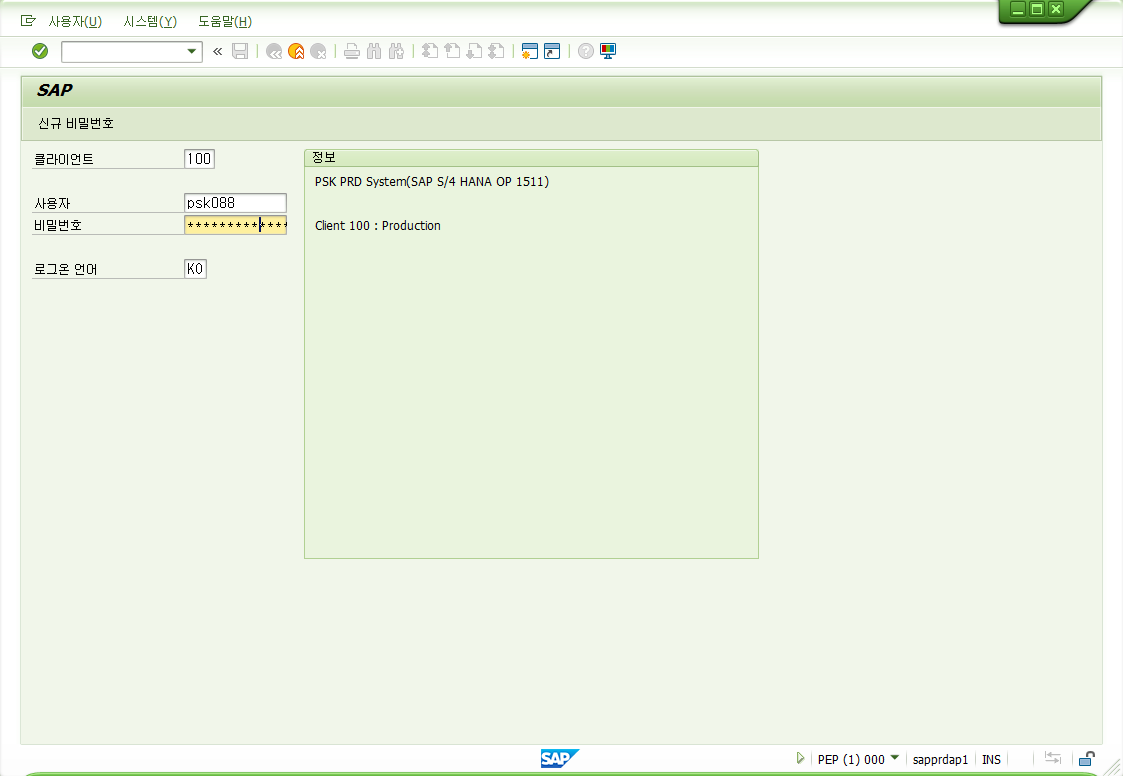This screenshot has width=1123, height=776.
Task: Collapse command field with double-chevron icon
Action: click(x=217, y=51)
